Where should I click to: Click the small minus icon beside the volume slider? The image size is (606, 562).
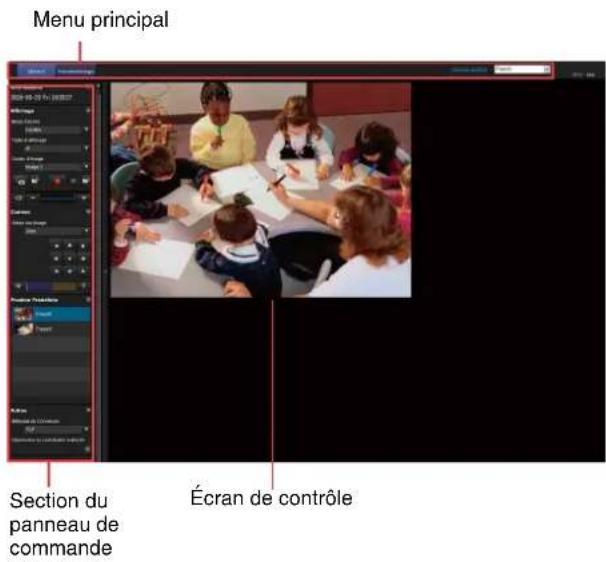pyautogui.click(x=33, y=198)
